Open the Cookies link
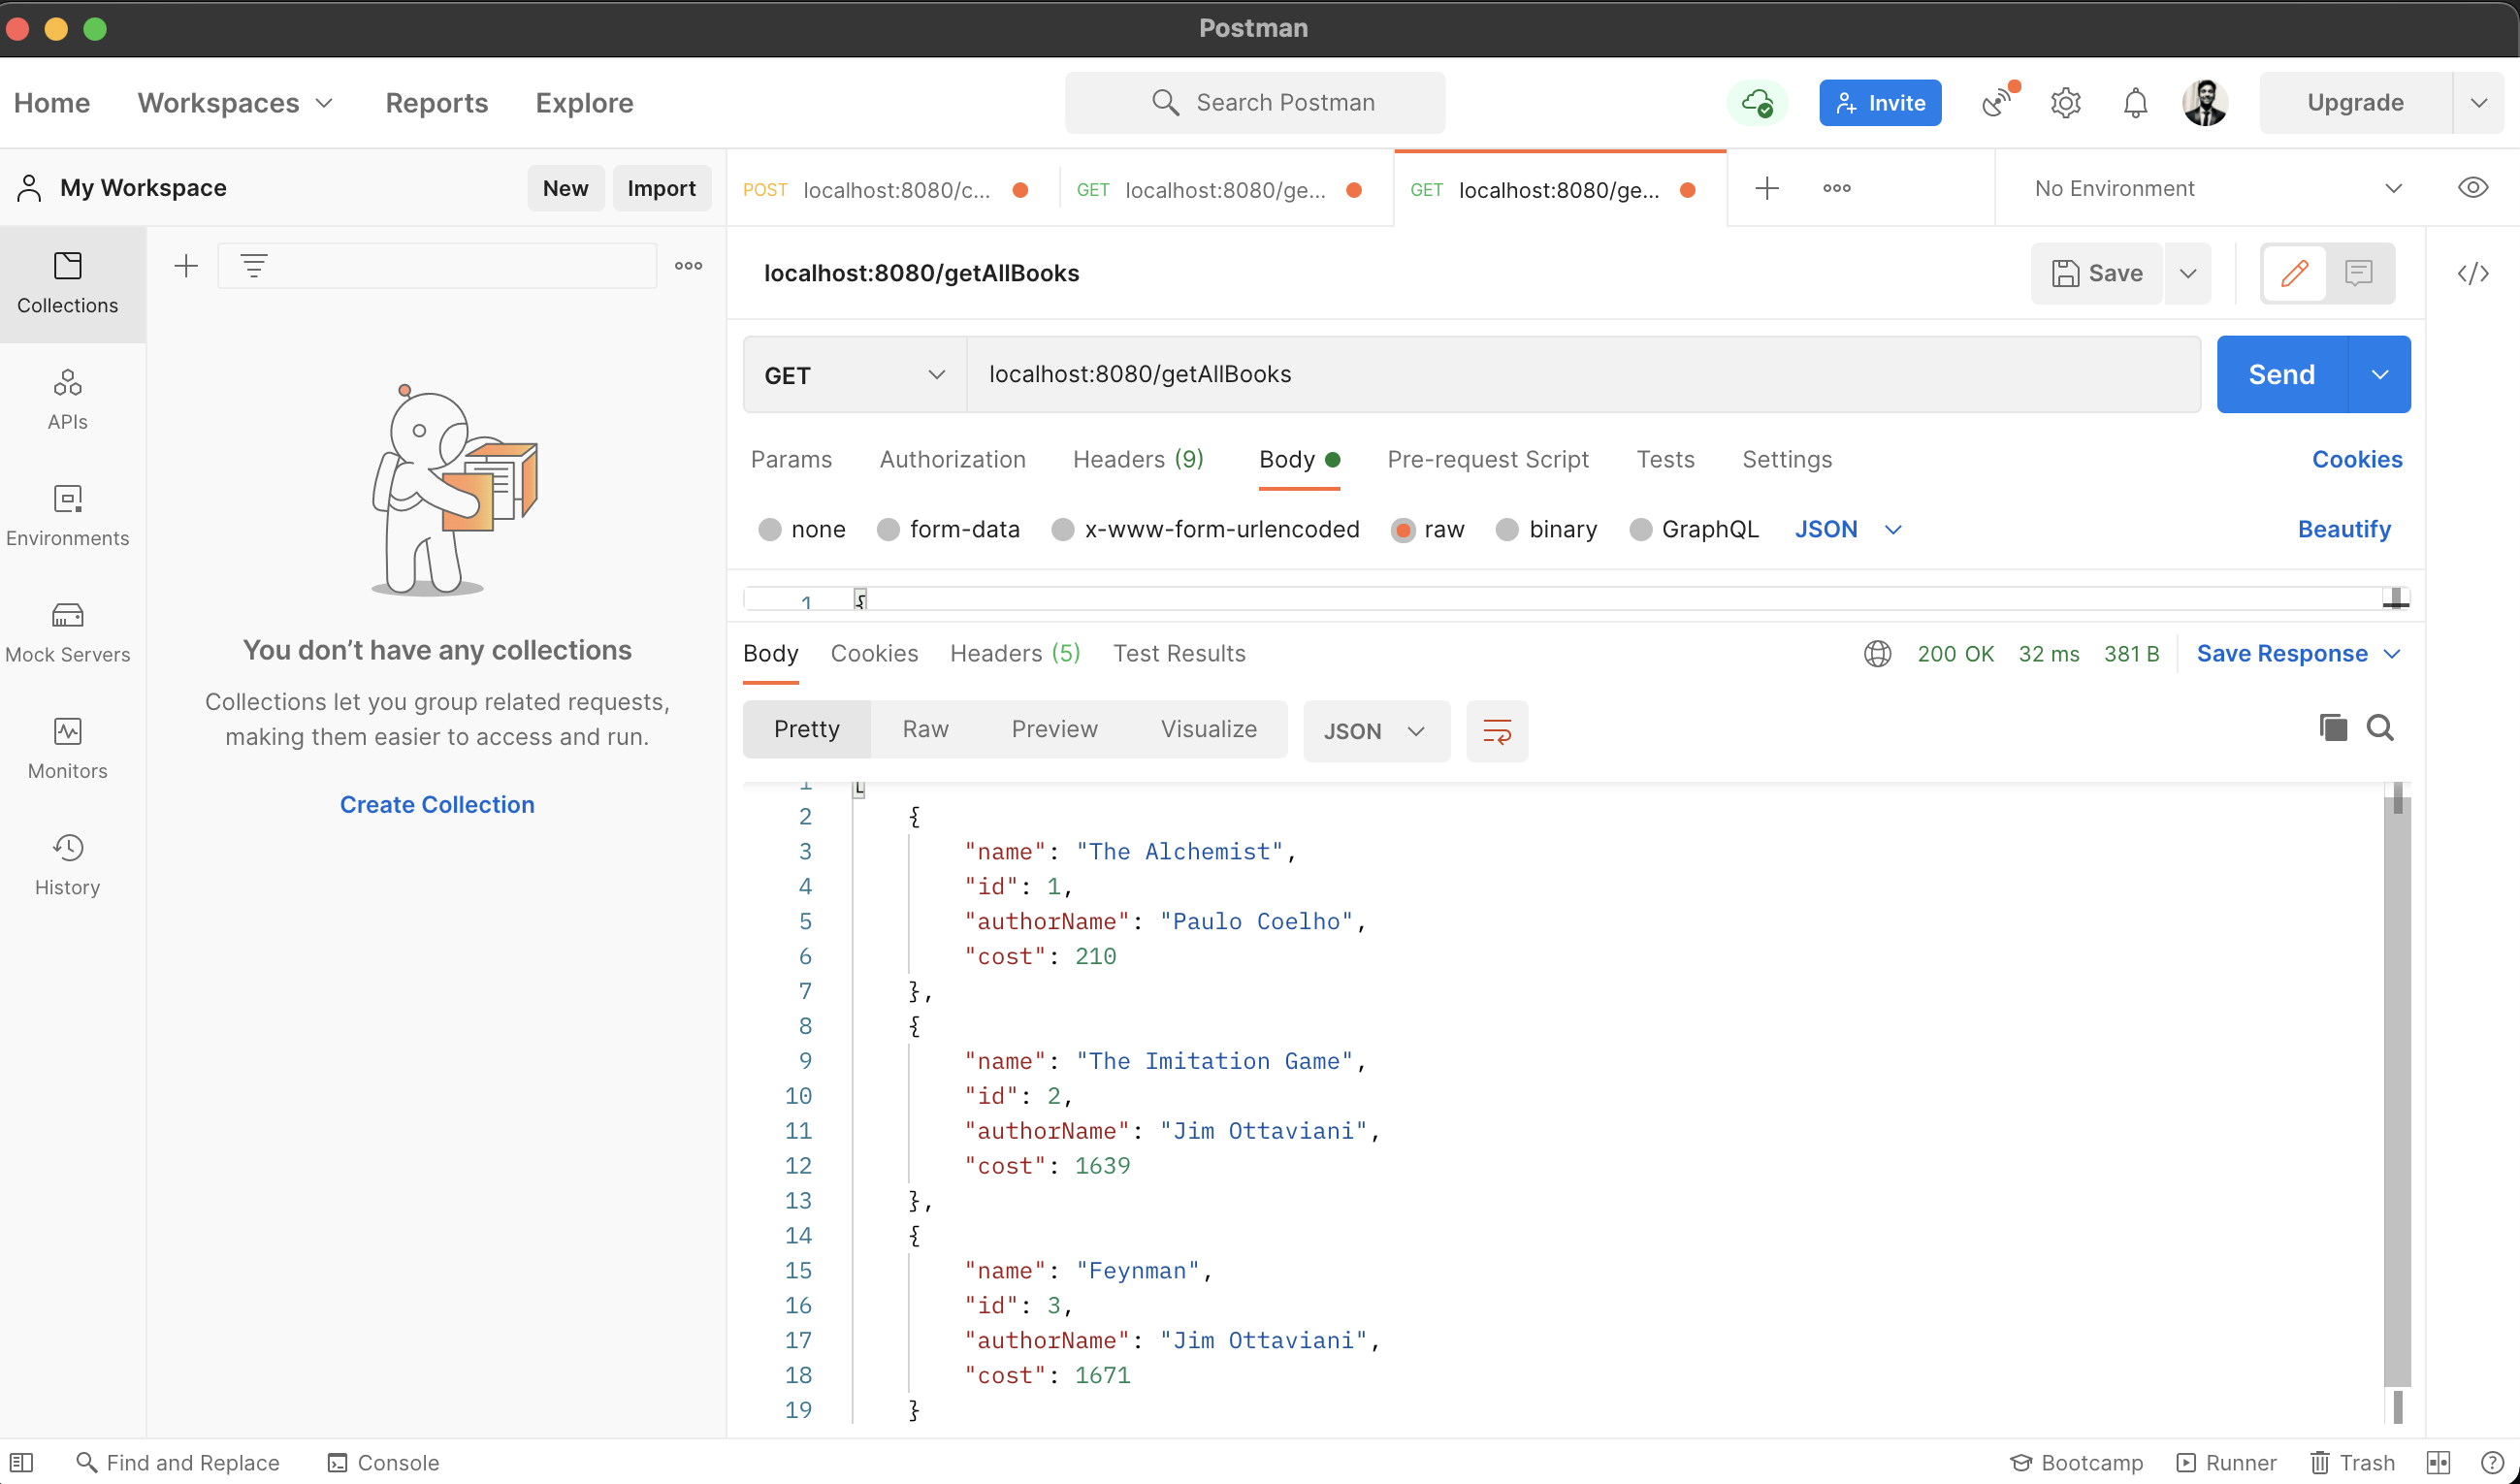The image size is (2520, 1484). pyautogui.click(x=2357, y=459)
